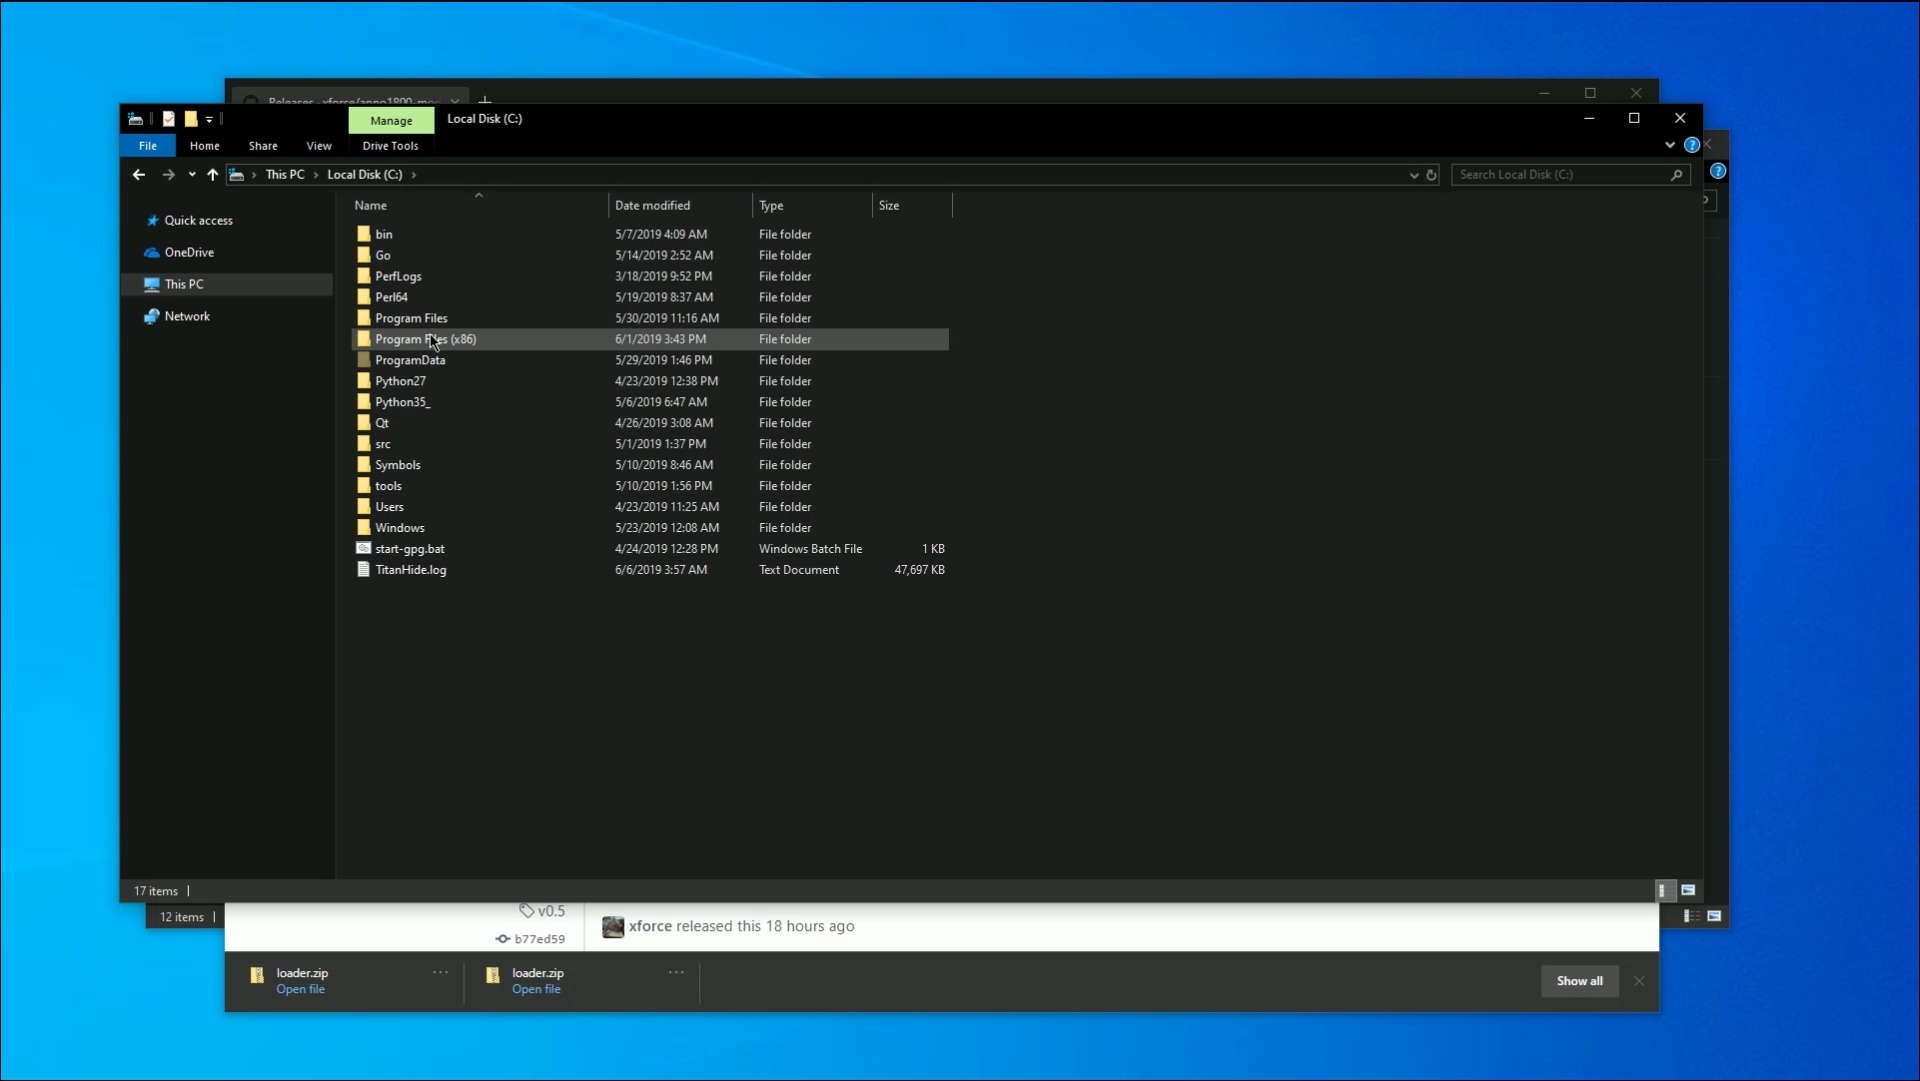The width and height of the screenshot is (1920, 1081).
Task: Click the search icon in toolbar
Action: coord(1675,174)
